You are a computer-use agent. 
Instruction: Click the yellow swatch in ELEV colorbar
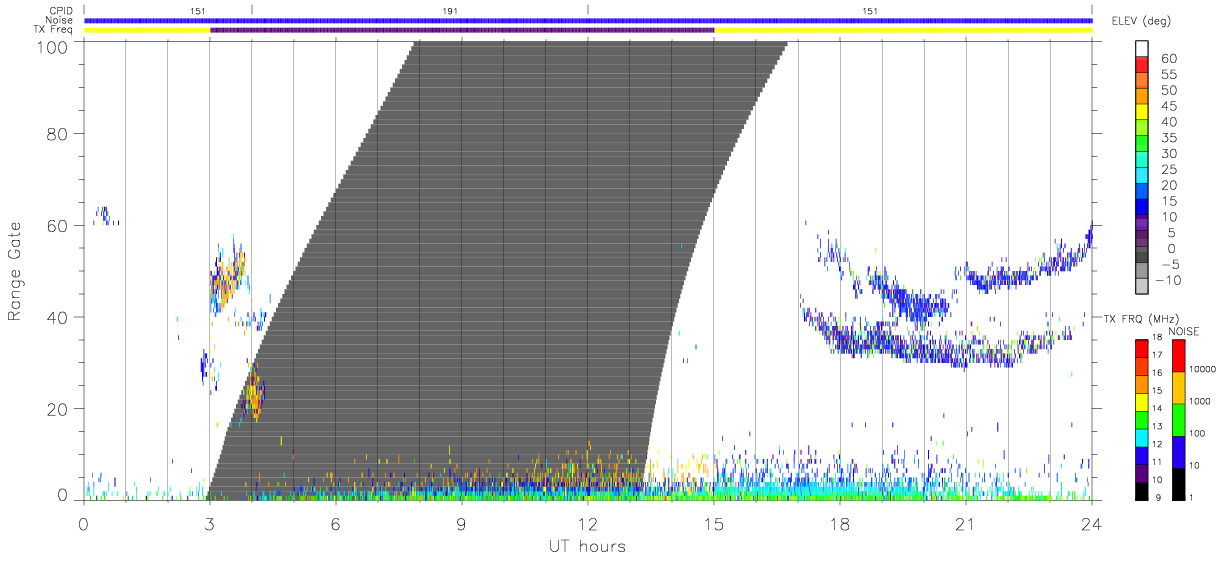(x=1142, y=112)
